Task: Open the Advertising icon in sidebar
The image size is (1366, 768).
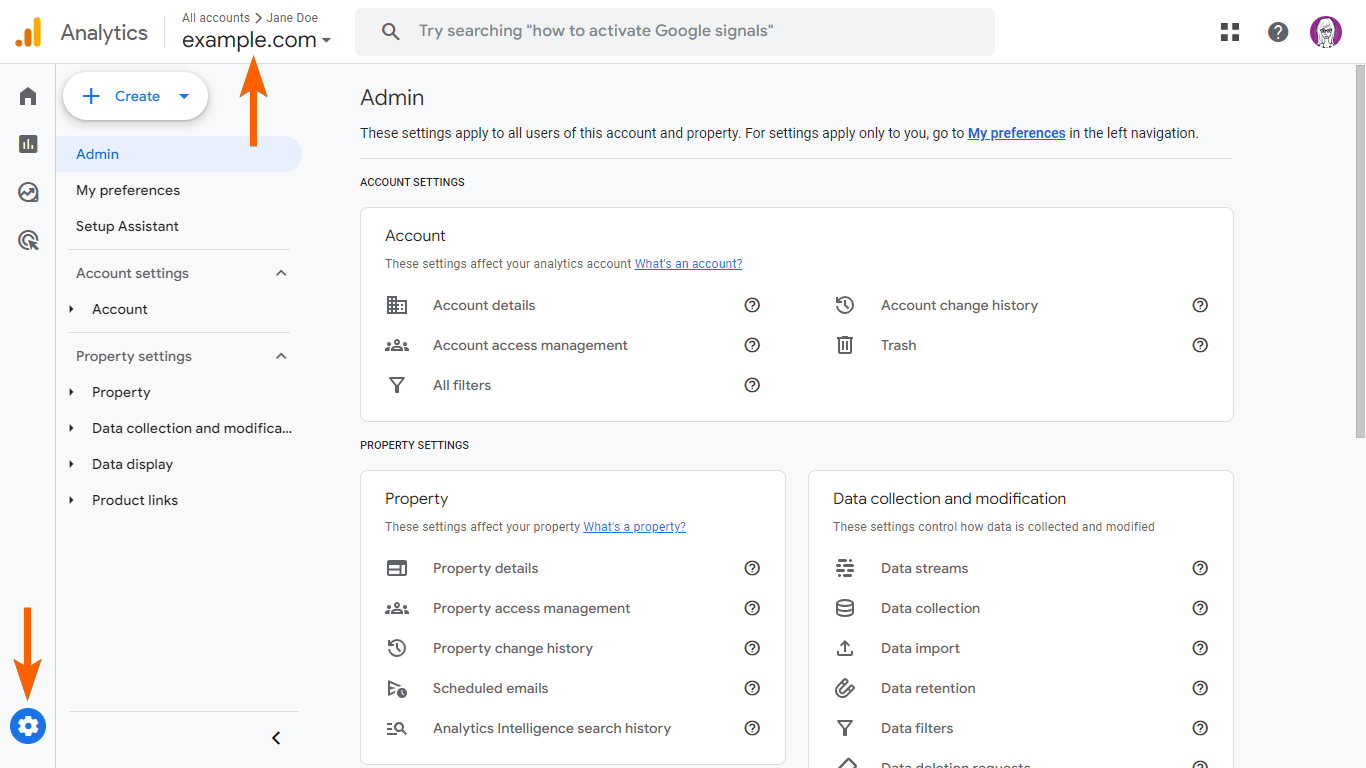Action: tap(28, 240)
